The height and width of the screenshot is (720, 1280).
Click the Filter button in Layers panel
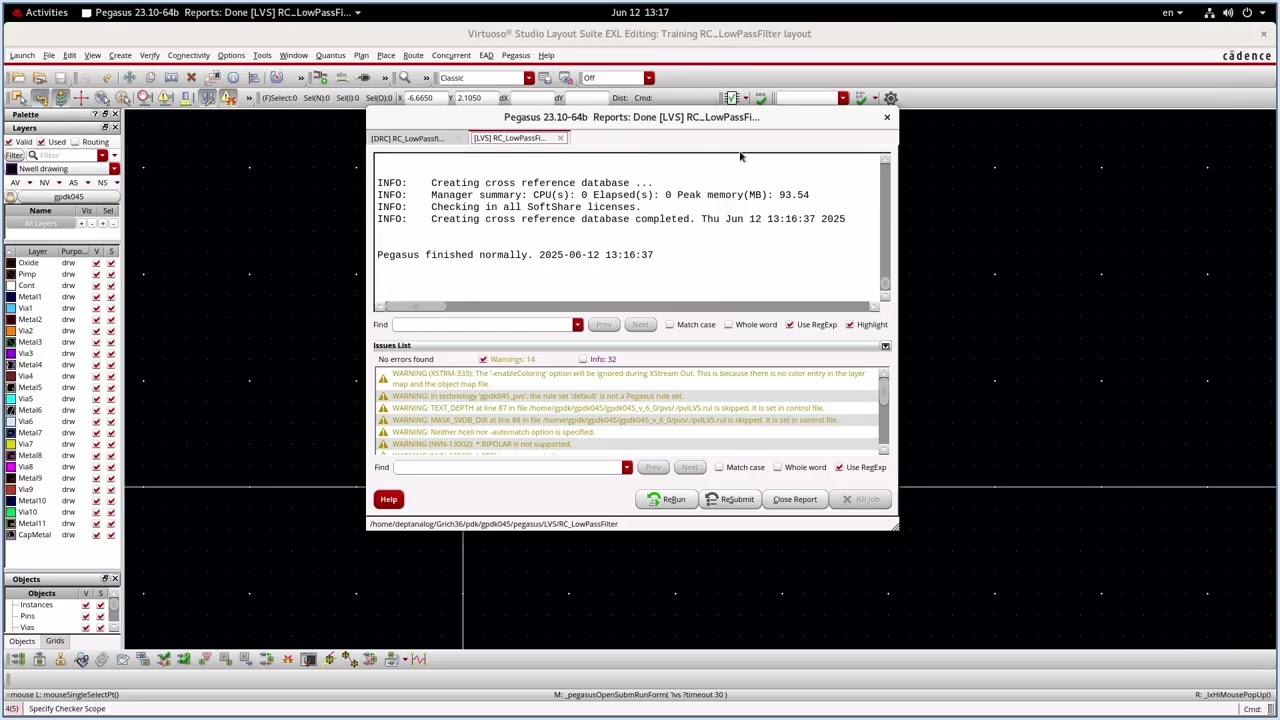(14, 156)
